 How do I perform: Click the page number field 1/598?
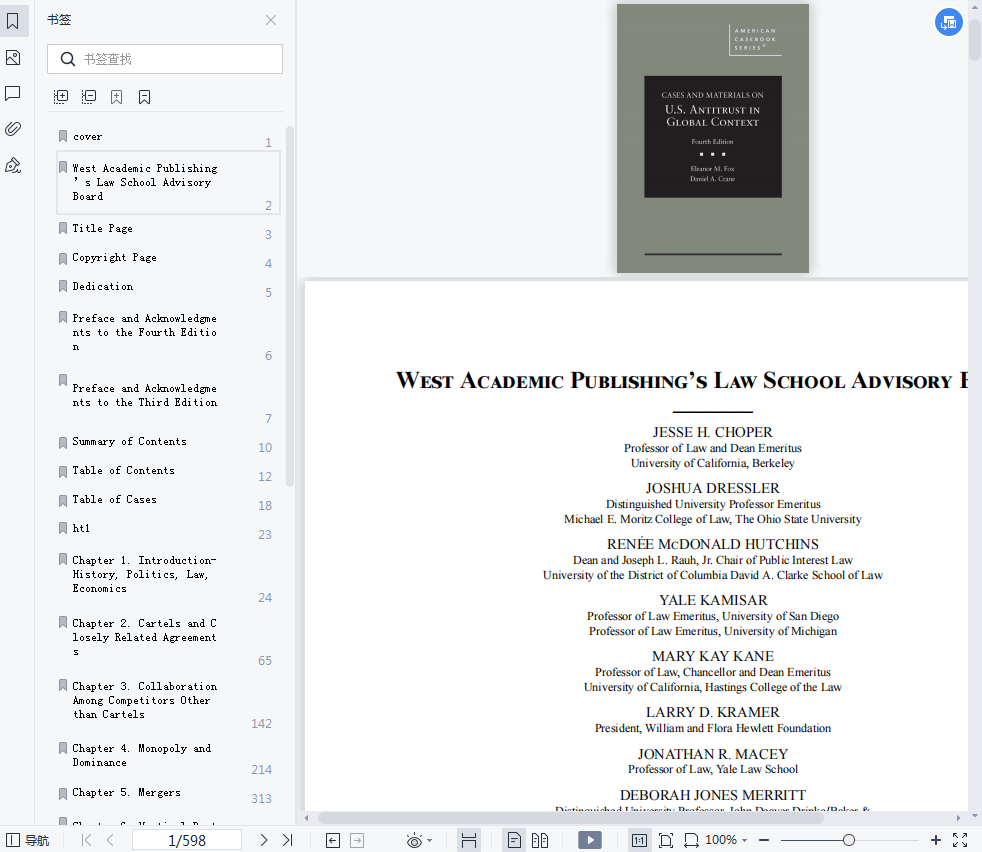[x=187, y=840]
